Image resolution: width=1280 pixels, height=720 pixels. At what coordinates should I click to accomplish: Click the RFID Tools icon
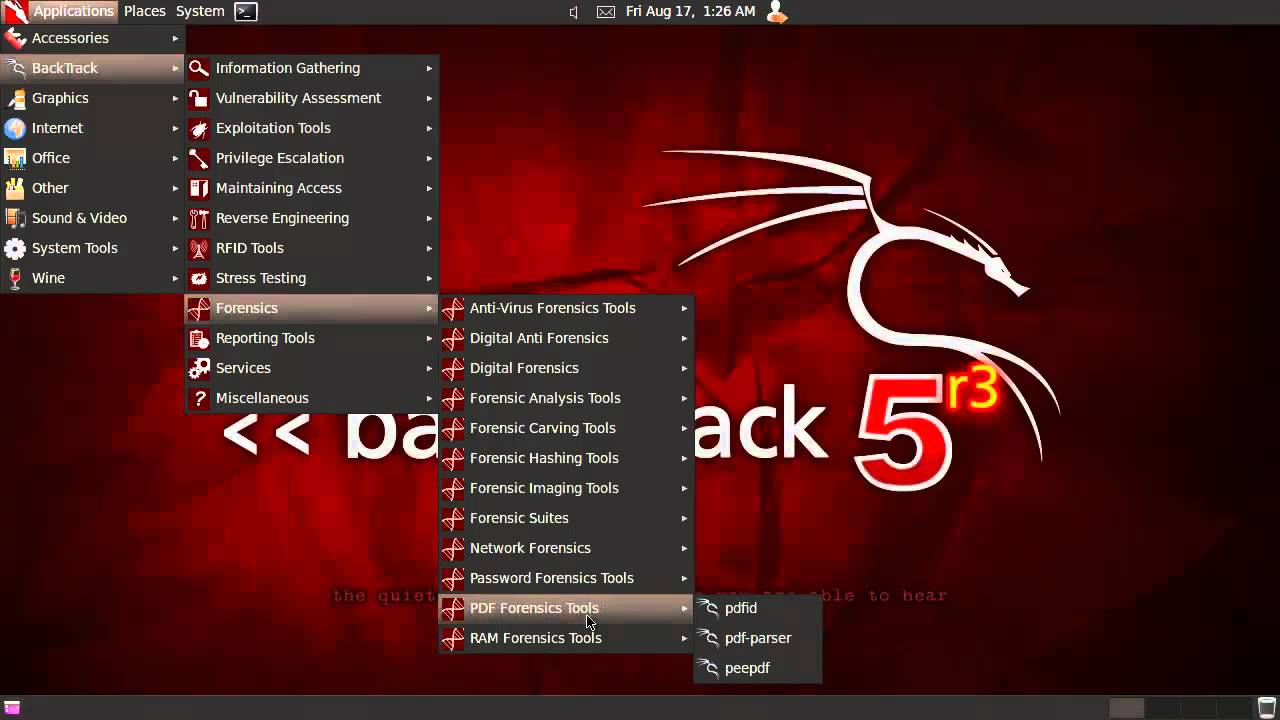[199, 248]
